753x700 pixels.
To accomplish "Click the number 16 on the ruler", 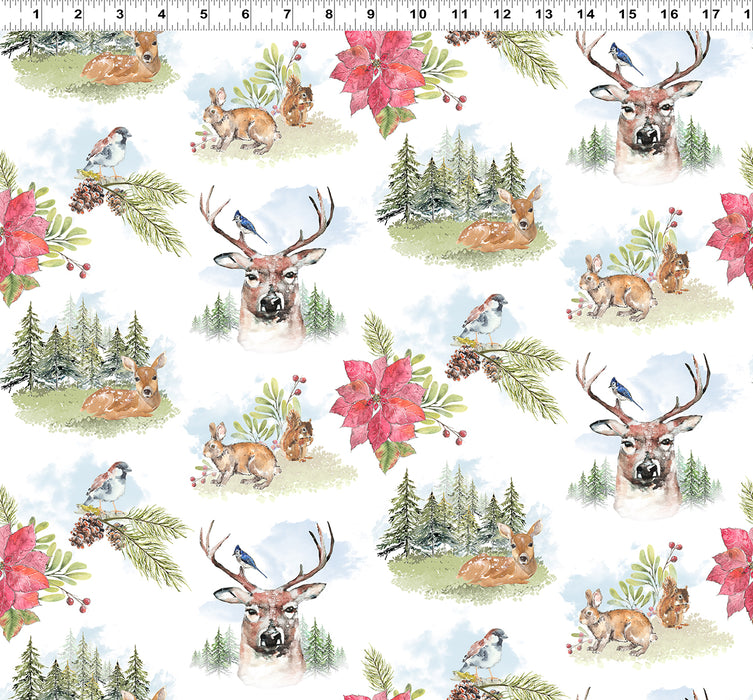I will 668,15.
